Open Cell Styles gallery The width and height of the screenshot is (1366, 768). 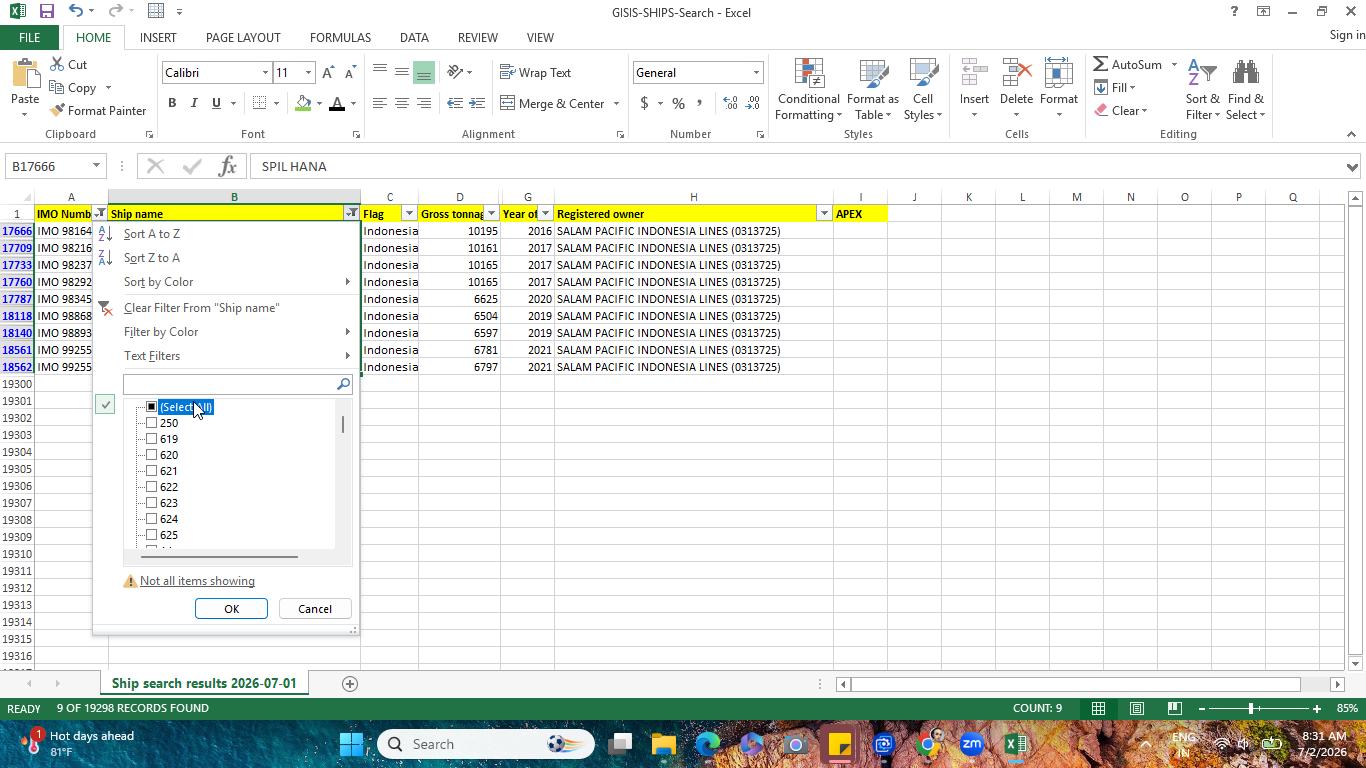tap(923, 88)
